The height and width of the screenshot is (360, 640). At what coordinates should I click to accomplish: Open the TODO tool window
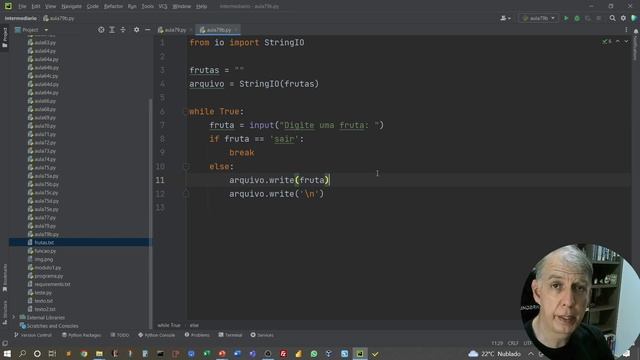pos(120,335)
